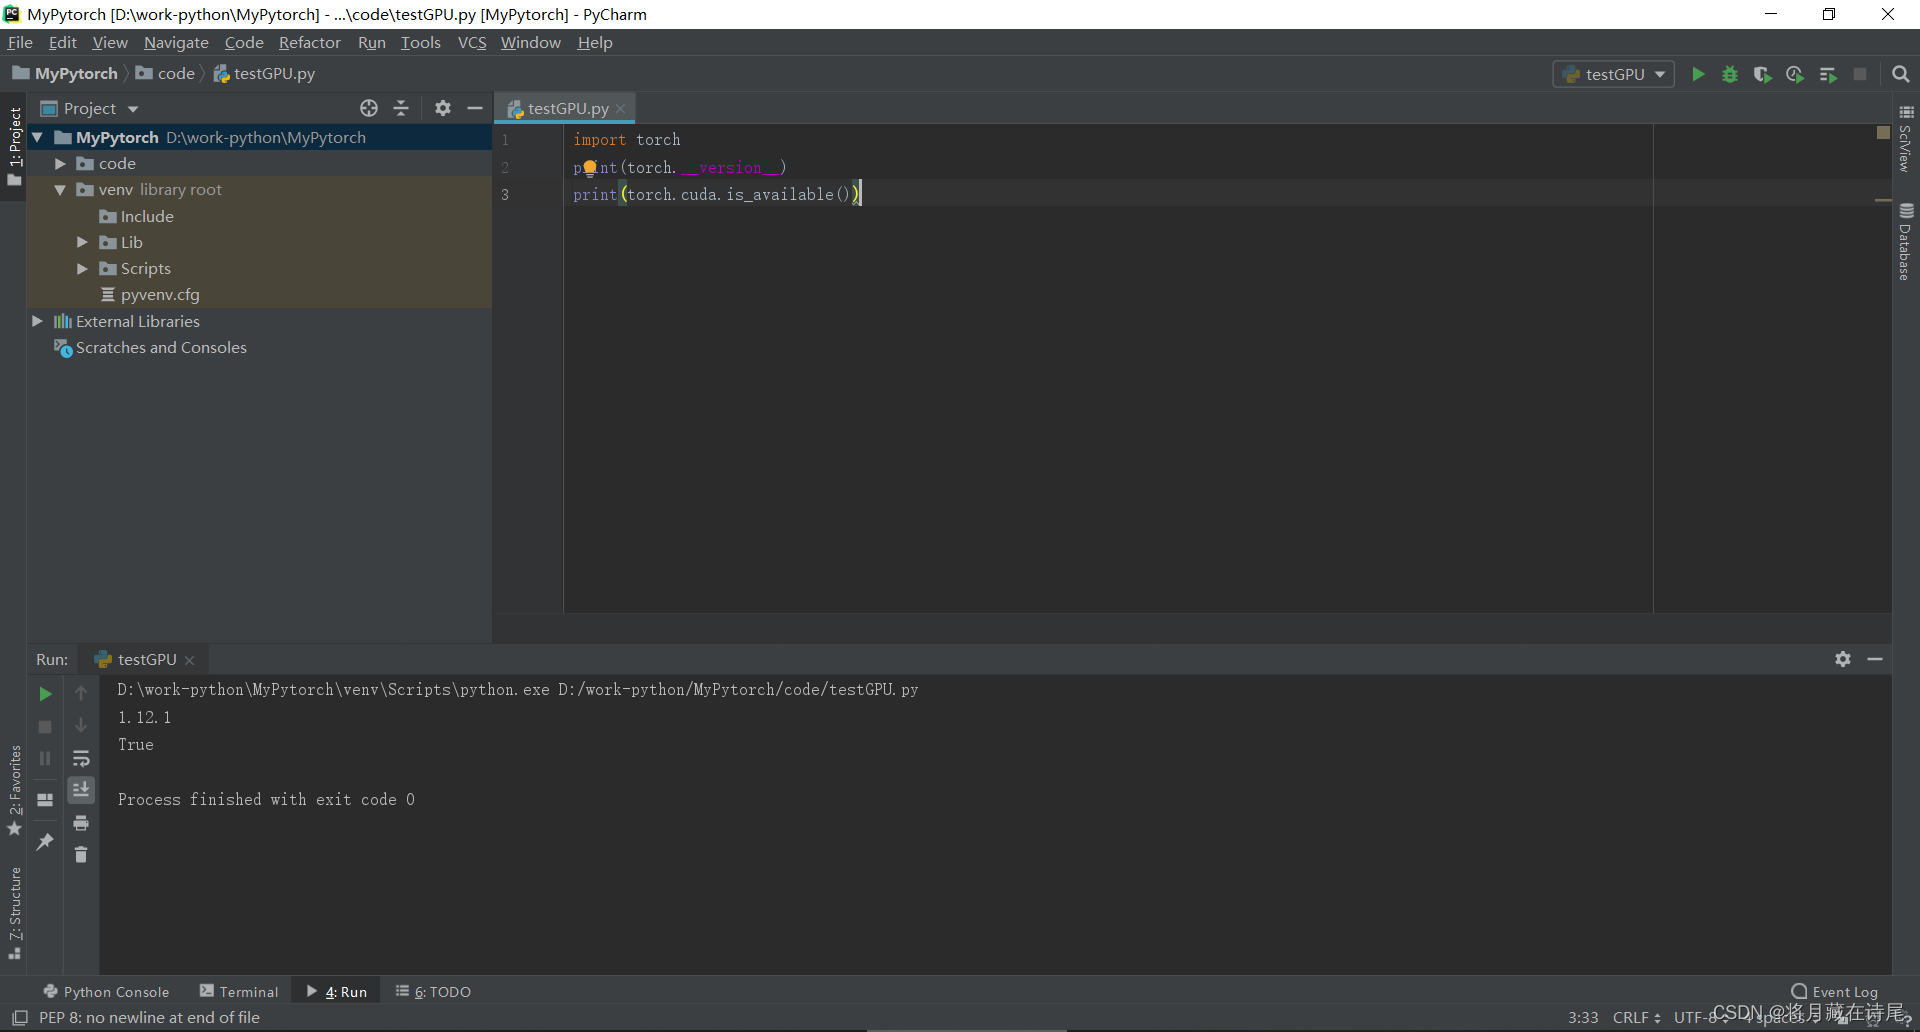Open the Terminal tool window
Screen dimensions: 1920x1032
(239, 992)
